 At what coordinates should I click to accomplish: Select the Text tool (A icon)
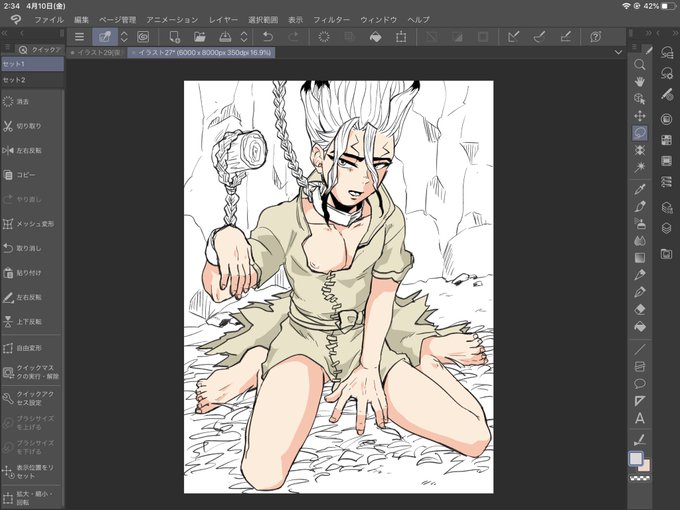coord(639,418)
